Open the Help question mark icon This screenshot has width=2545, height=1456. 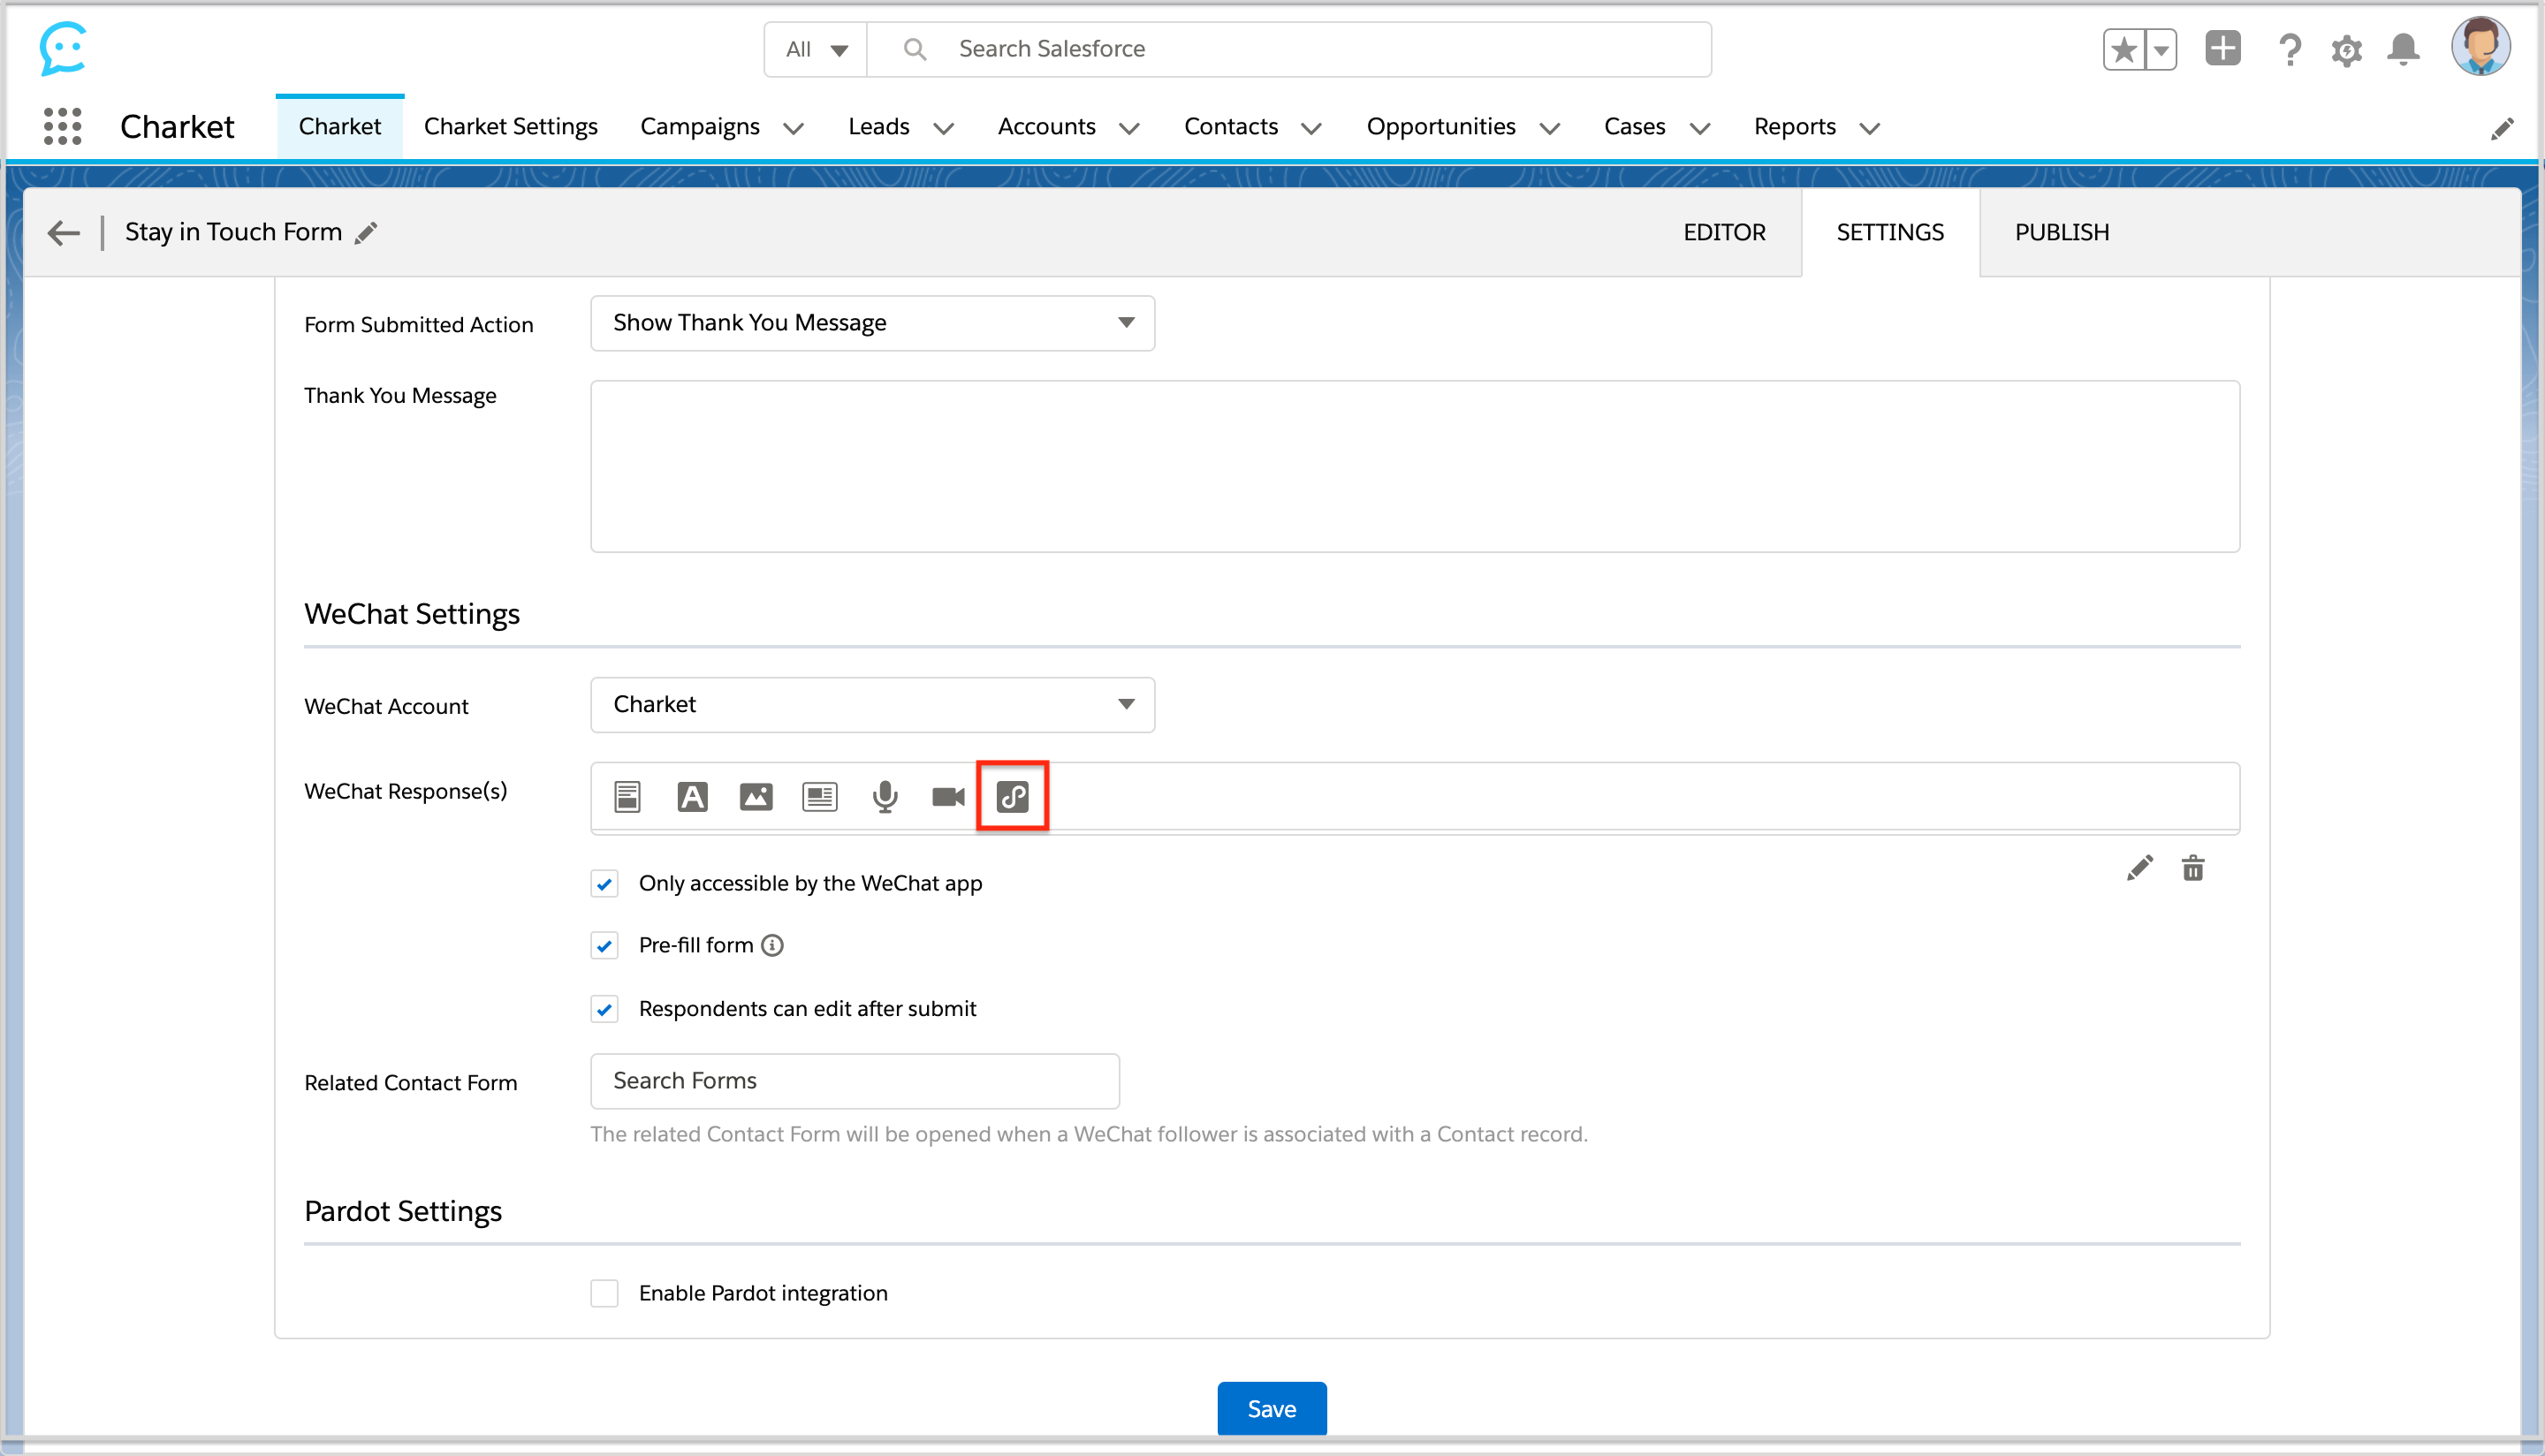pyautogui.click(x=2289, y=49)
